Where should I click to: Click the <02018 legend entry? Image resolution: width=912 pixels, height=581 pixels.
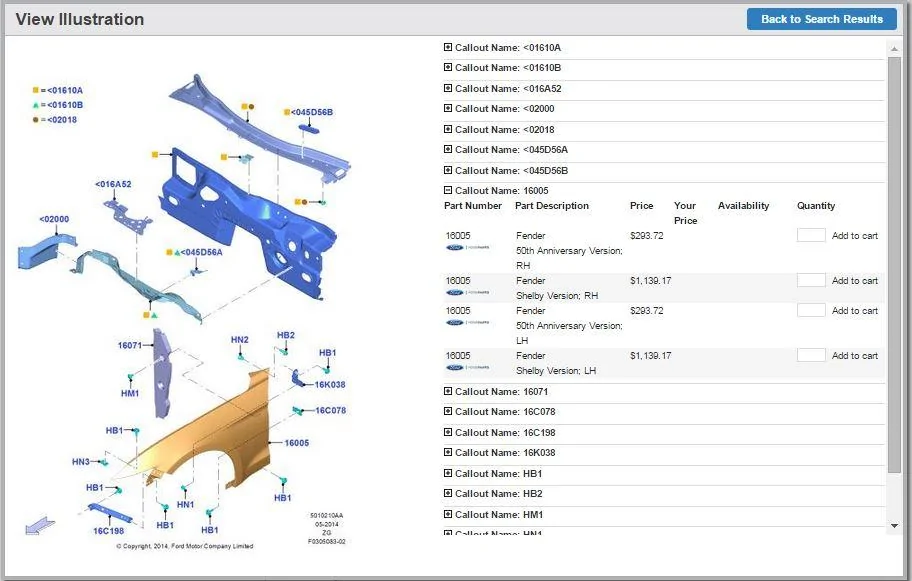(x=55, y=120)
